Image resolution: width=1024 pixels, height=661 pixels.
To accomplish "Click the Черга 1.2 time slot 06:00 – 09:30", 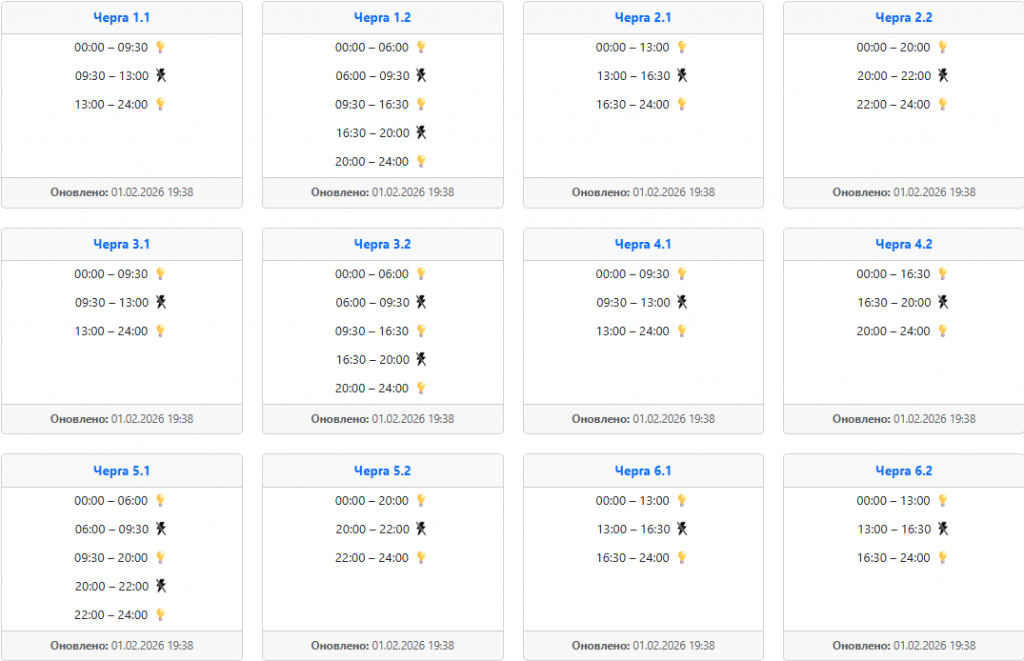I will click(372, 76).
